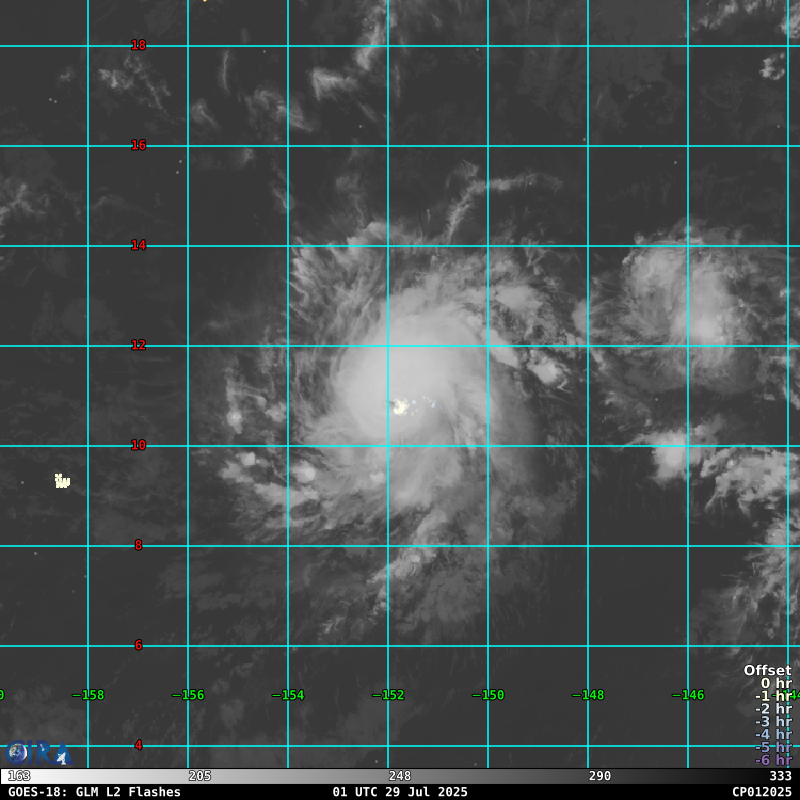Select the red latitude label 10
Image resolution: width=800 pixels, height=800 pixels.
coord(138,445)
